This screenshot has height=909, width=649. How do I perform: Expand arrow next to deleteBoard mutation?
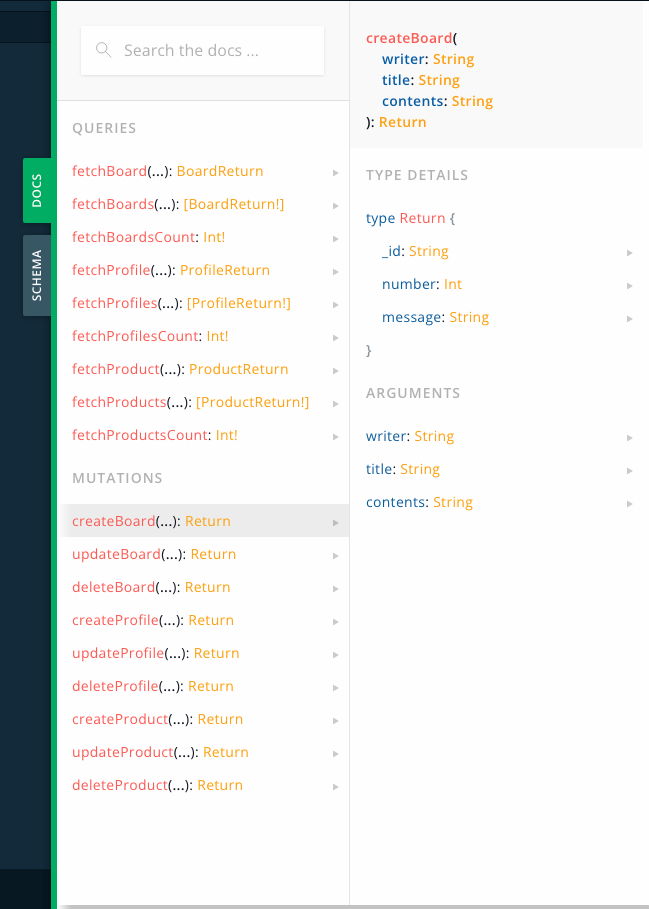(x=336, y=589)
